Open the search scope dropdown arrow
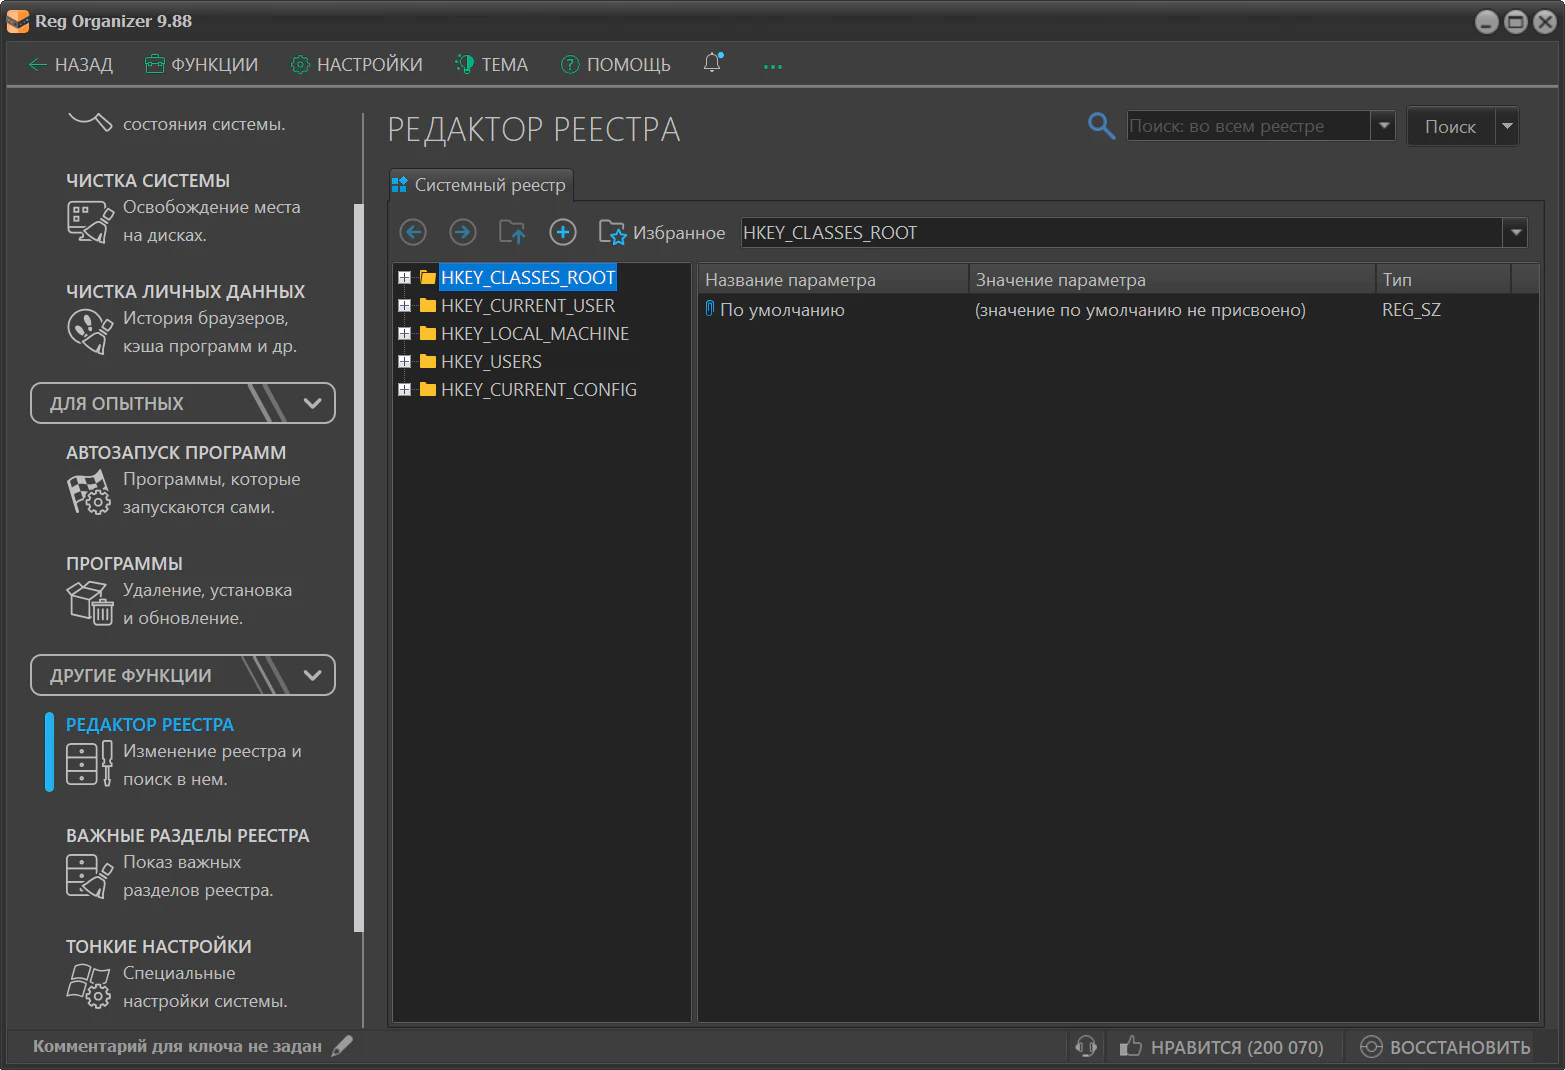This screenshot has width=1565, height=1070. 1384,126
